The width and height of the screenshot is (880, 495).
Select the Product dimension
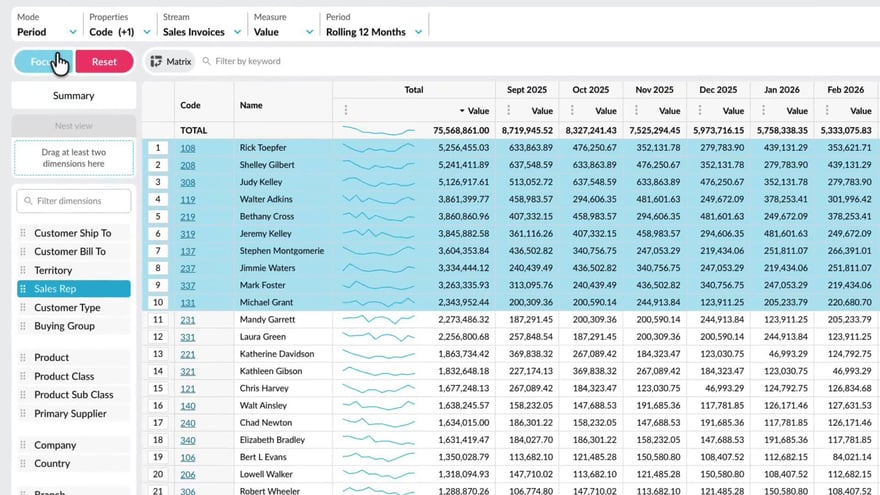74,358
